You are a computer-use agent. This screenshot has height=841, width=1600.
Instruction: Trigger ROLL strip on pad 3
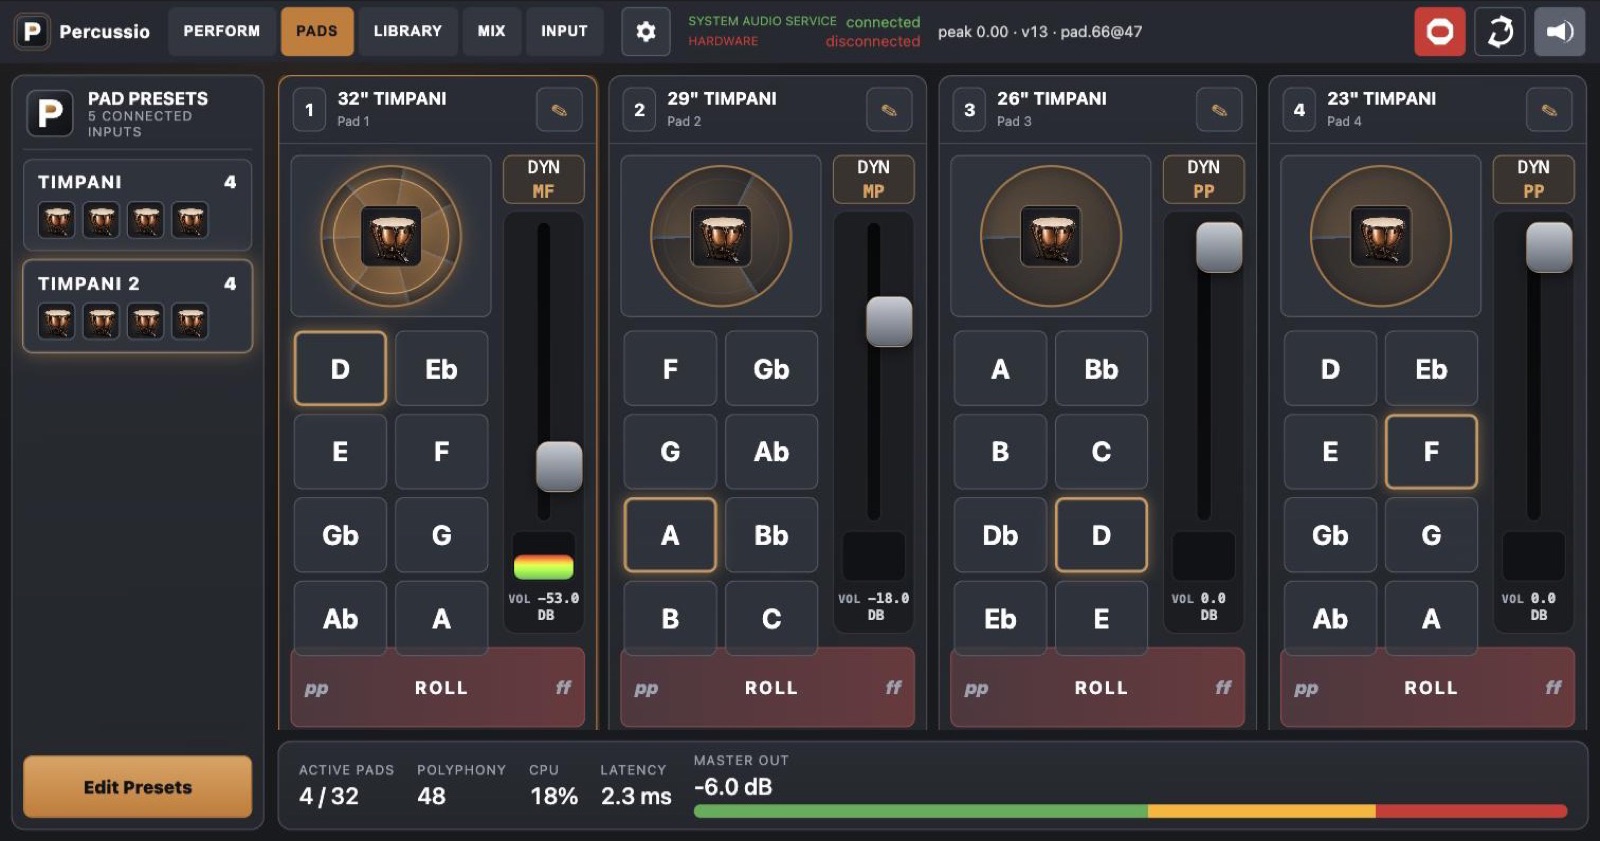tap(1098, 688)
